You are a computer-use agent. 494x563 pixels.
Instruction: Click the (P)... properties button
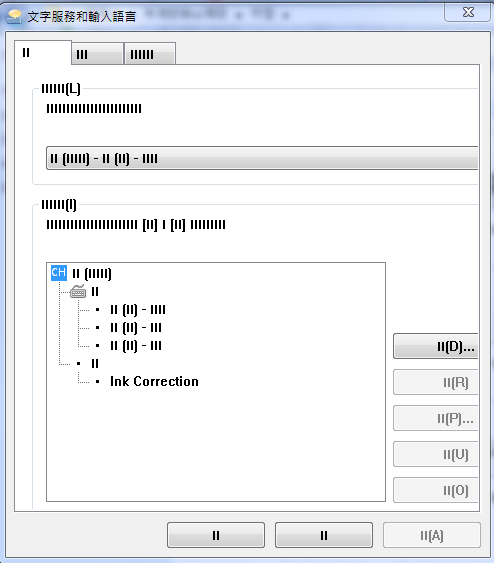436,418
